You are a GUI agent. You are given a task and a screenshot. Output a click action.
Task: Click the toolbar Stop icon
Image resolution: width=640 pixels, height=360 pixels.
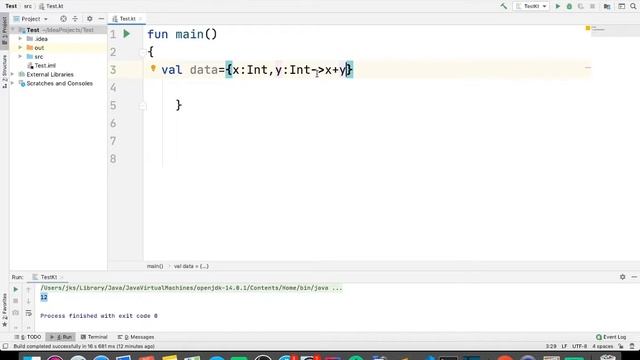point(592,6)
